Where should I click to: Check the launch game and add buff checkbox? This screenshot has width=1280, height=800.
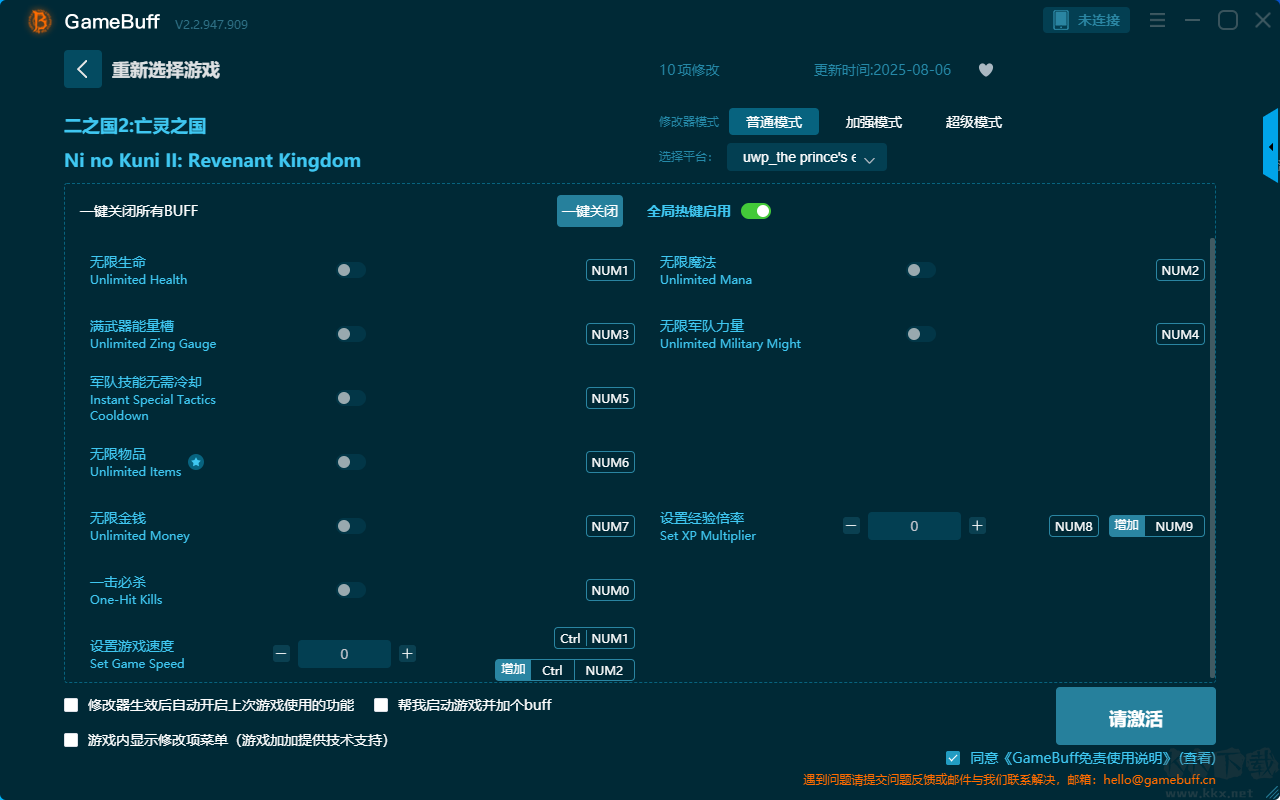point(381,705)
